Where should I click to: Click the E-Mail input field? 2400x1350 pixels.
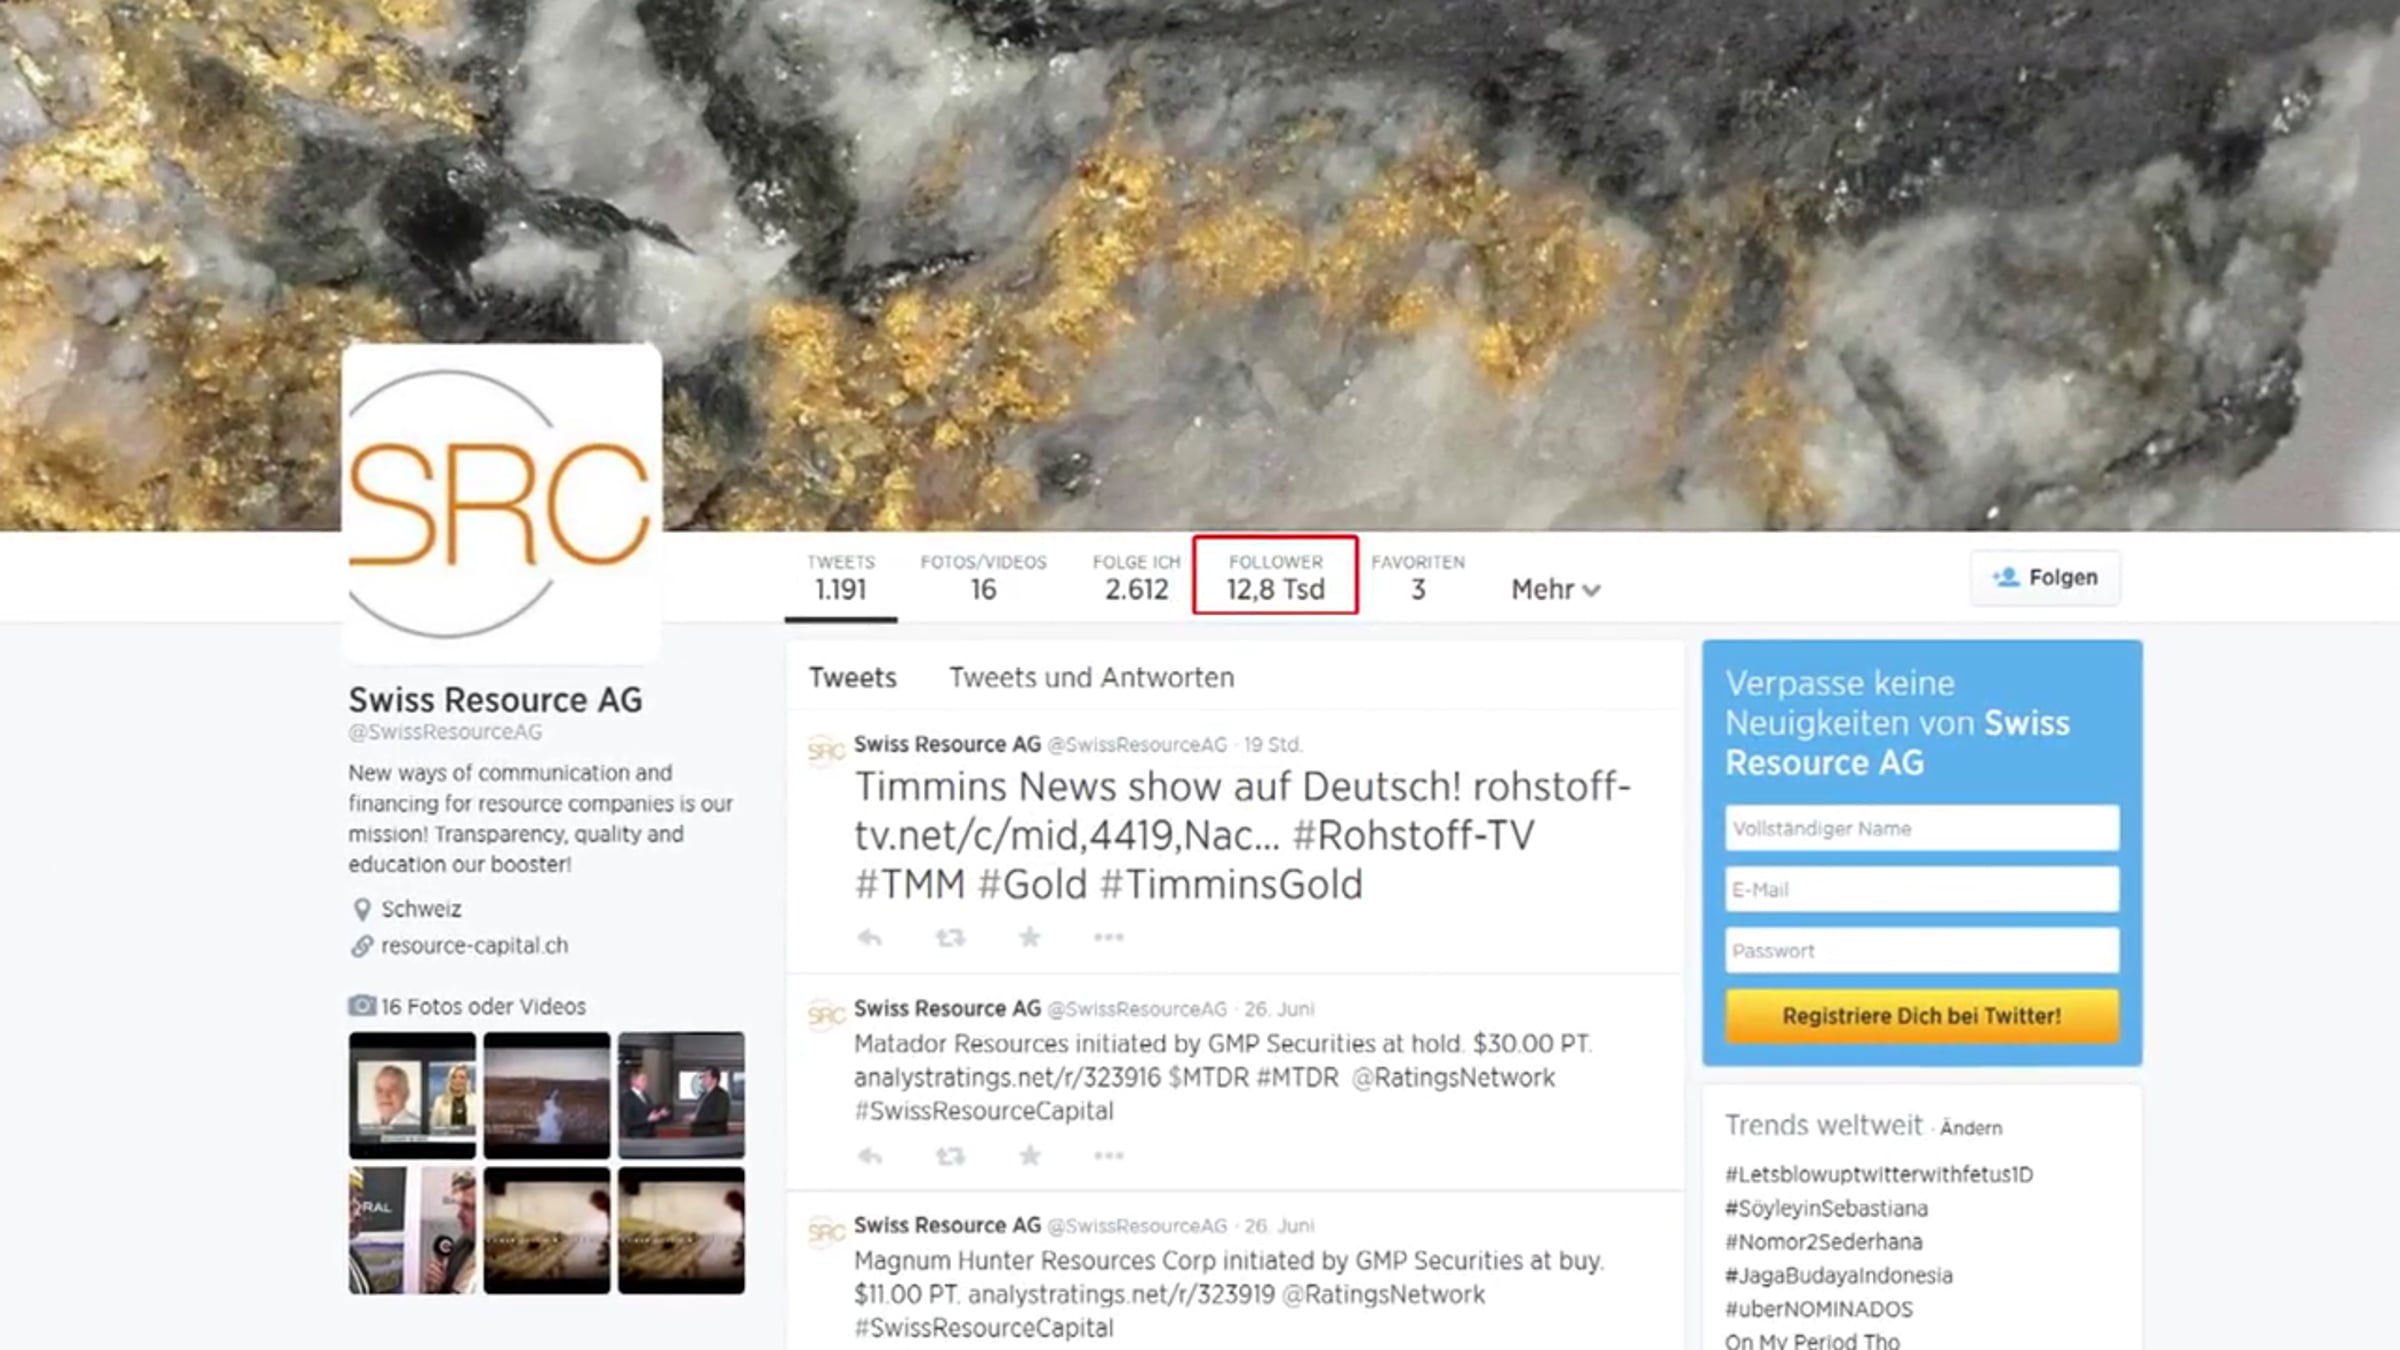coord(1922,890)
